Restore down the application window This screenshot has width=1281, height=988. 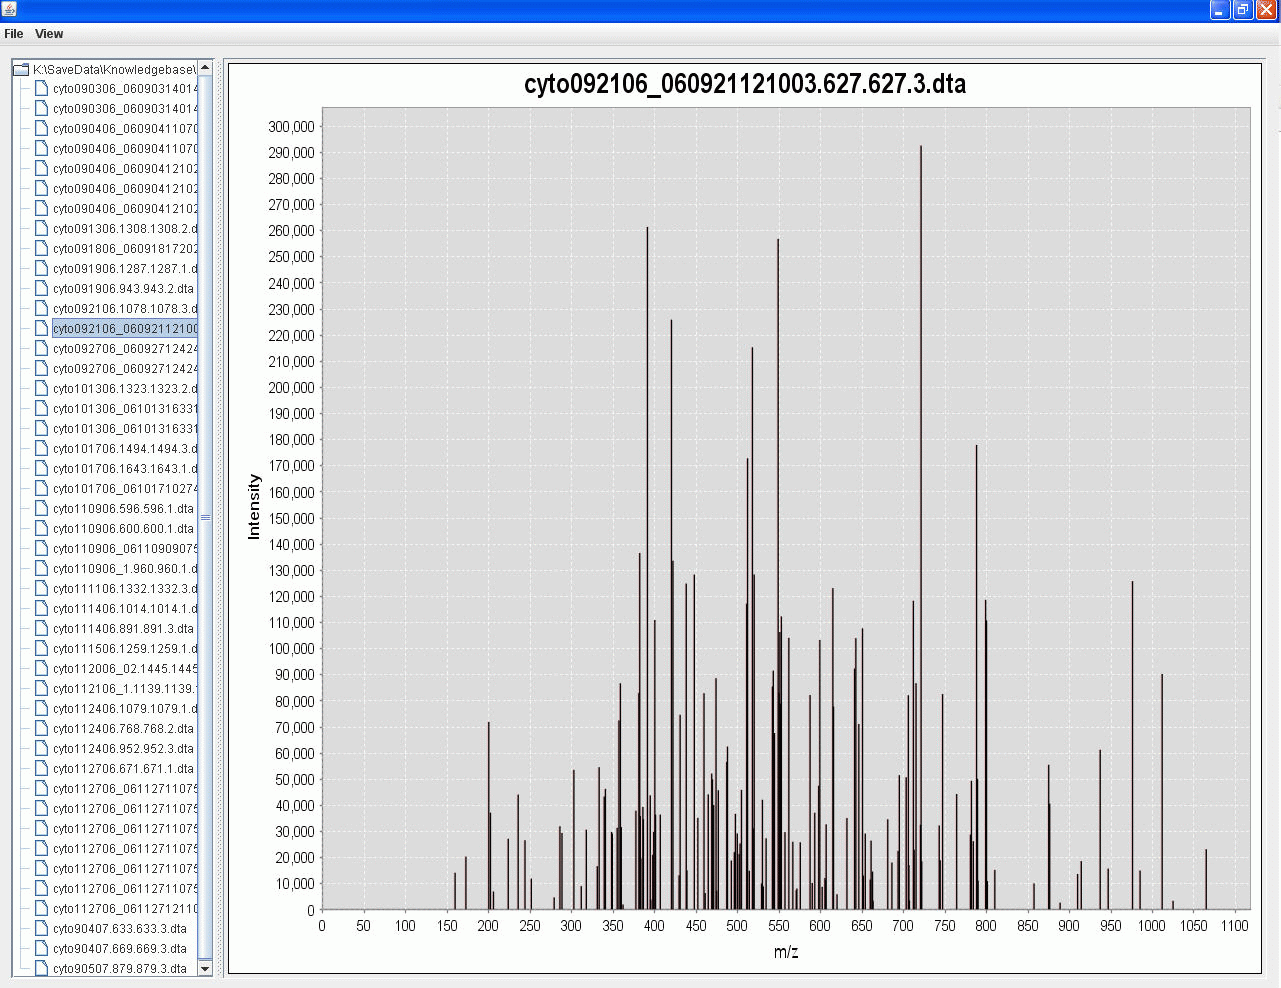coord(1243,10)
